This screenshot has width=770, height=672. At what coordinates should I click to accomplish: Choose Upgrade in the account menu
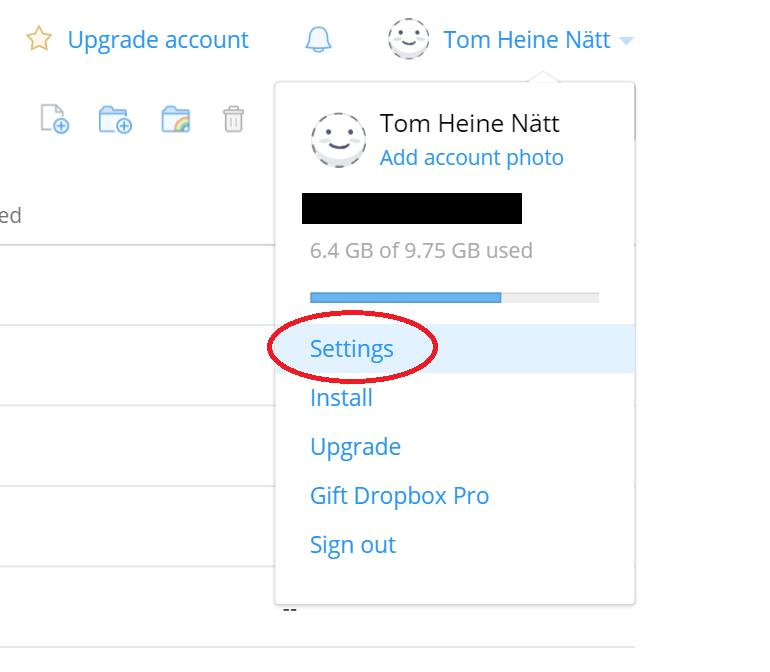point(356,447)
